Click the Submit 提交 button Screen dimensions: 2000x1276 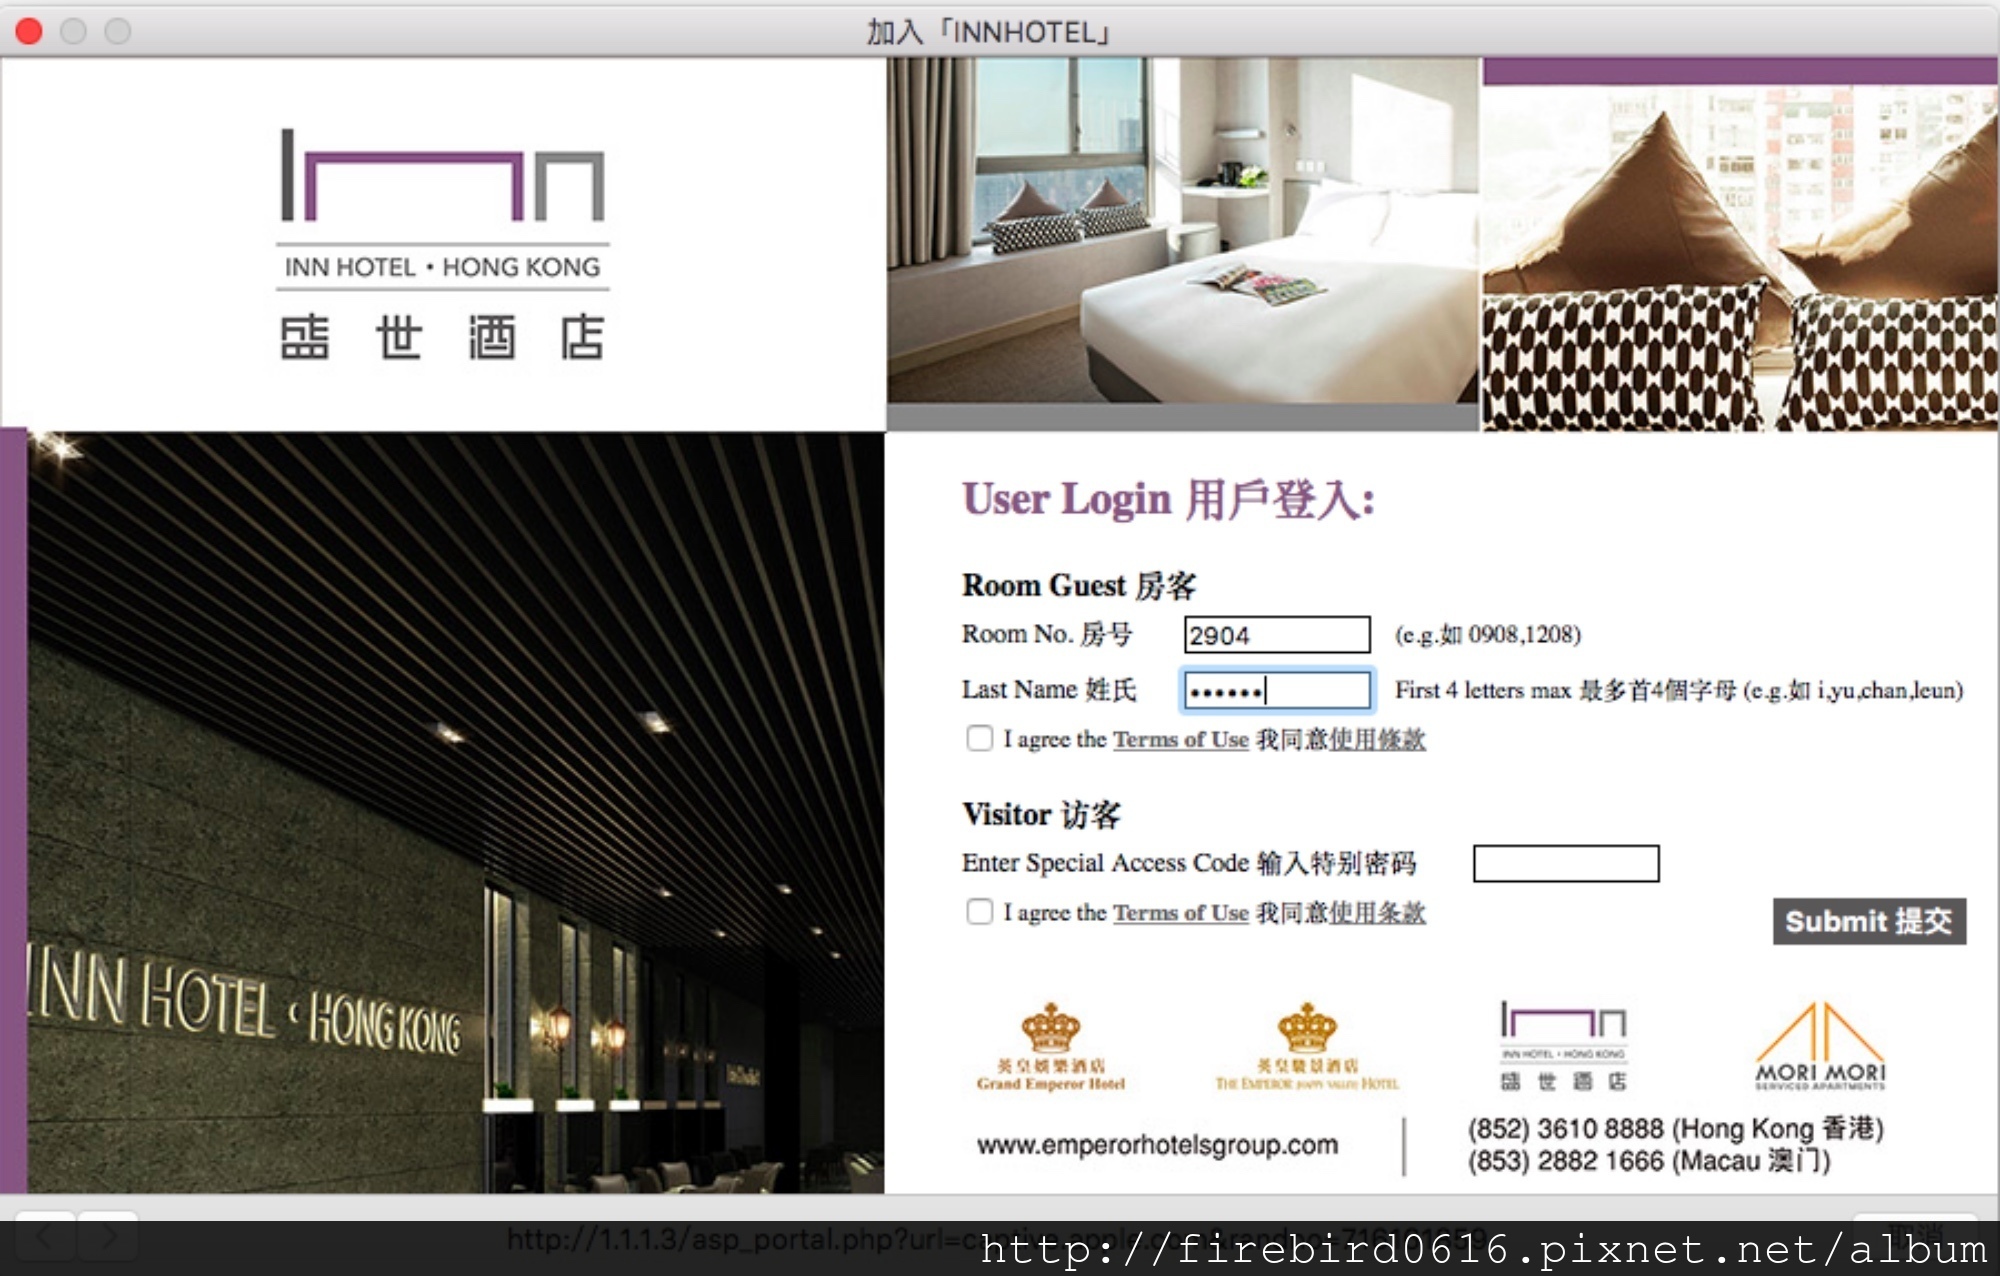coord(1869,921)
